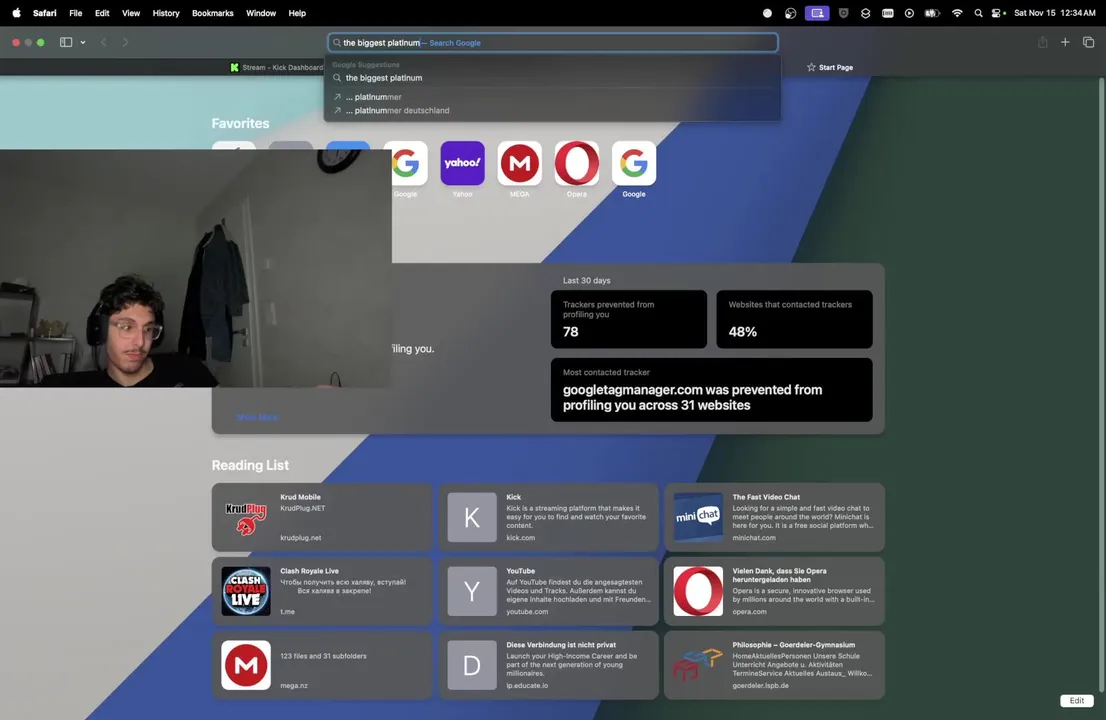Open Websites that contacted trackers card

[x=794, y=319]
